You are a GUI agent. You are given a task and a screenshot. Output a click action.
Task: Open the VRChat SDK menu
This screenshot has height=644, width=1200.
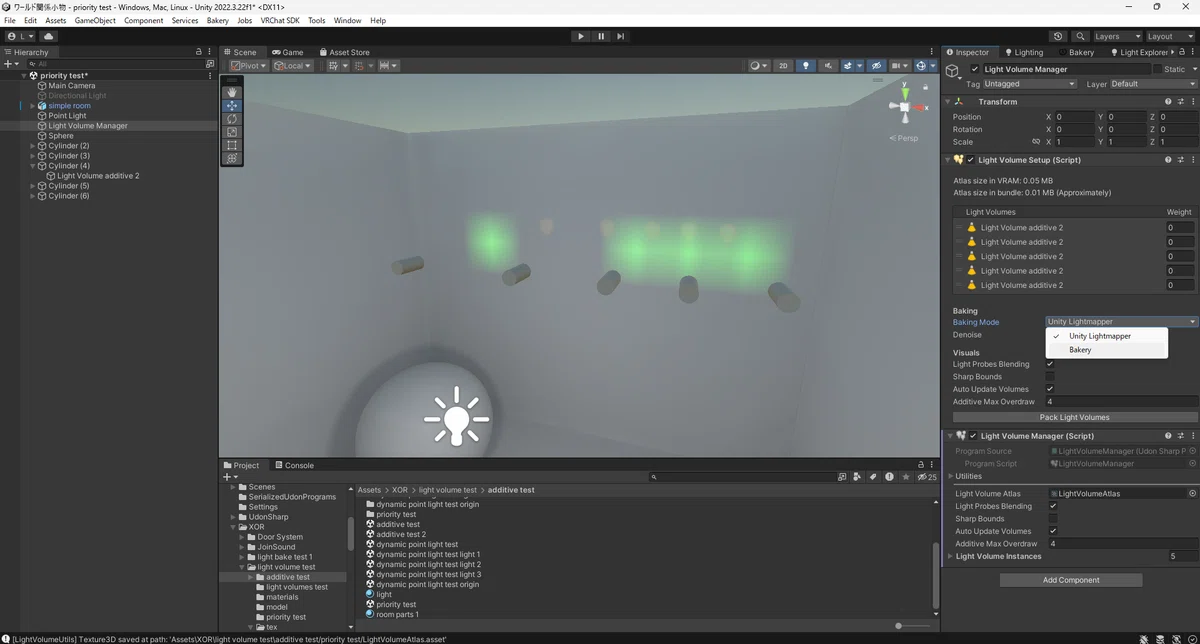tap(280, 20)
